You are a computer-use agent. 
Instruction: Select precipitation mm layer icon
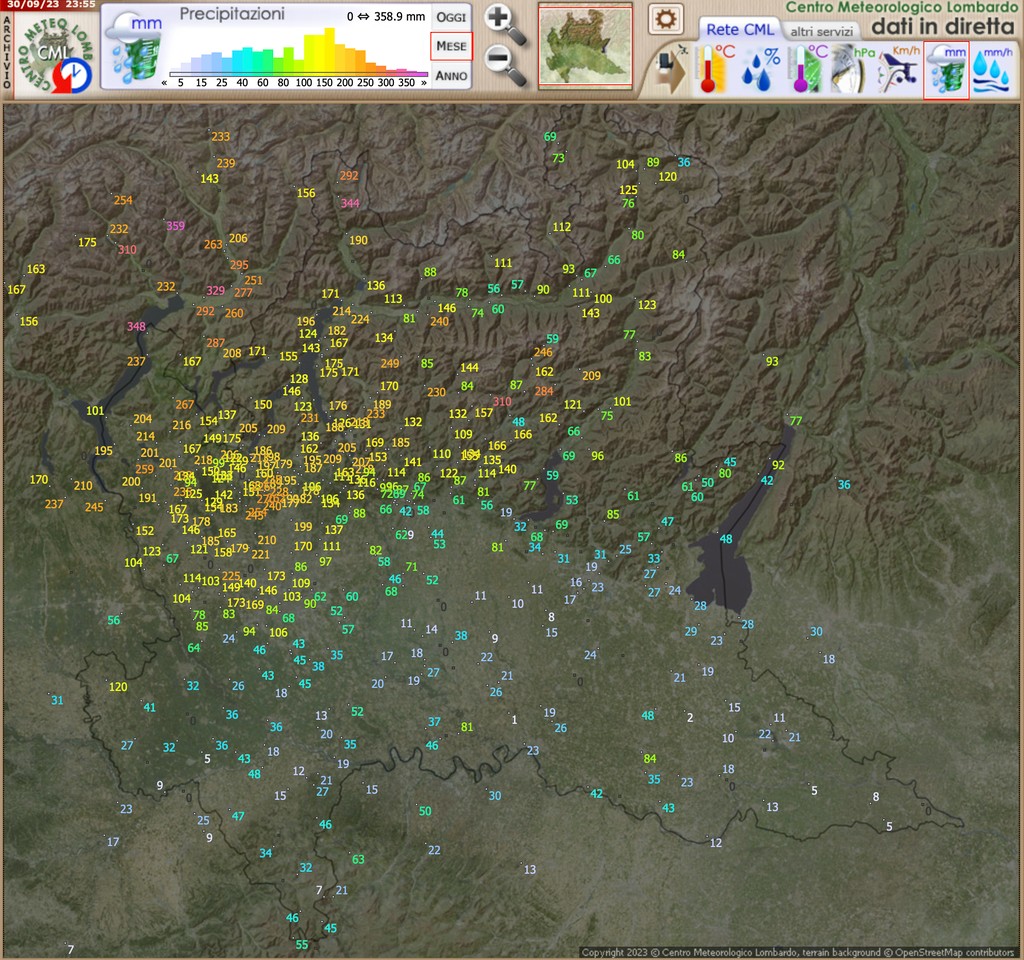[946, 70]
